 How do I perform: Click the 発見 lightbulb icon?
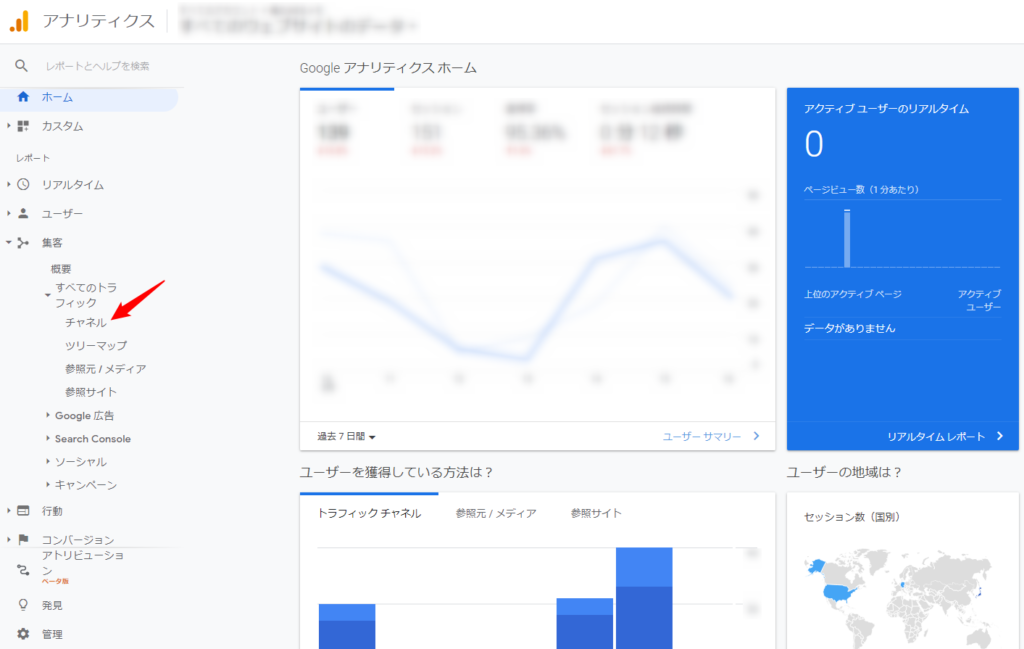coord(23,605)
